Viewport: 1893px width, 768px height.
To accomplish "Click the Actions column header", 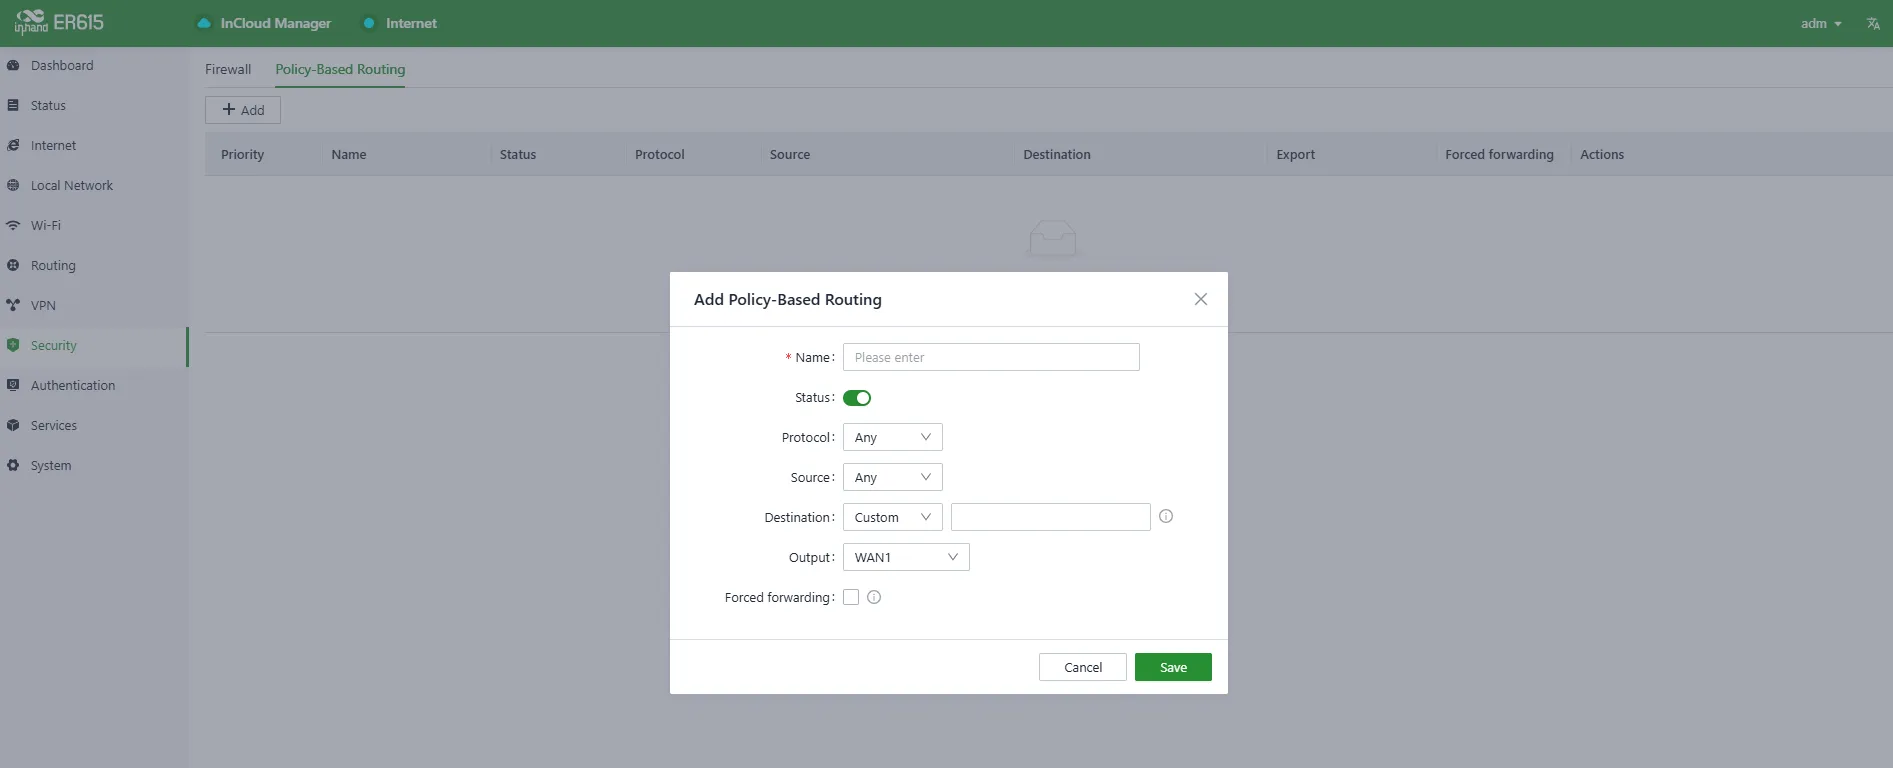I will [x=1602, y=154].
